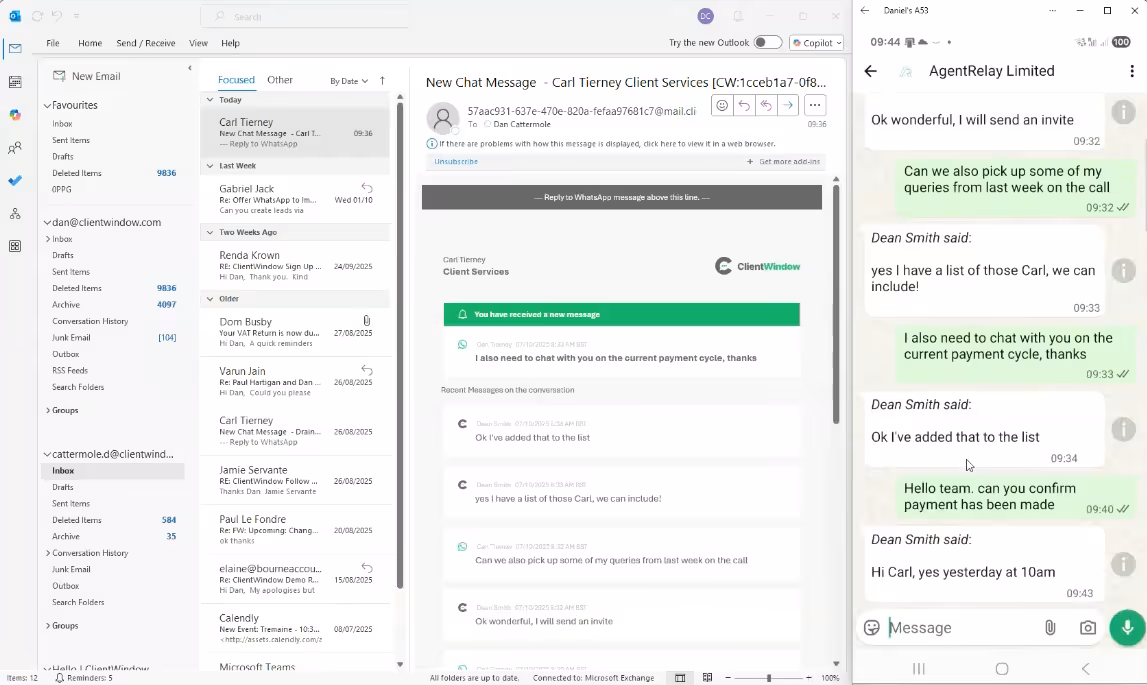1147x685 pixels.
Task: Open the Send / Receive tab
Action: click(x=146, y=43)
